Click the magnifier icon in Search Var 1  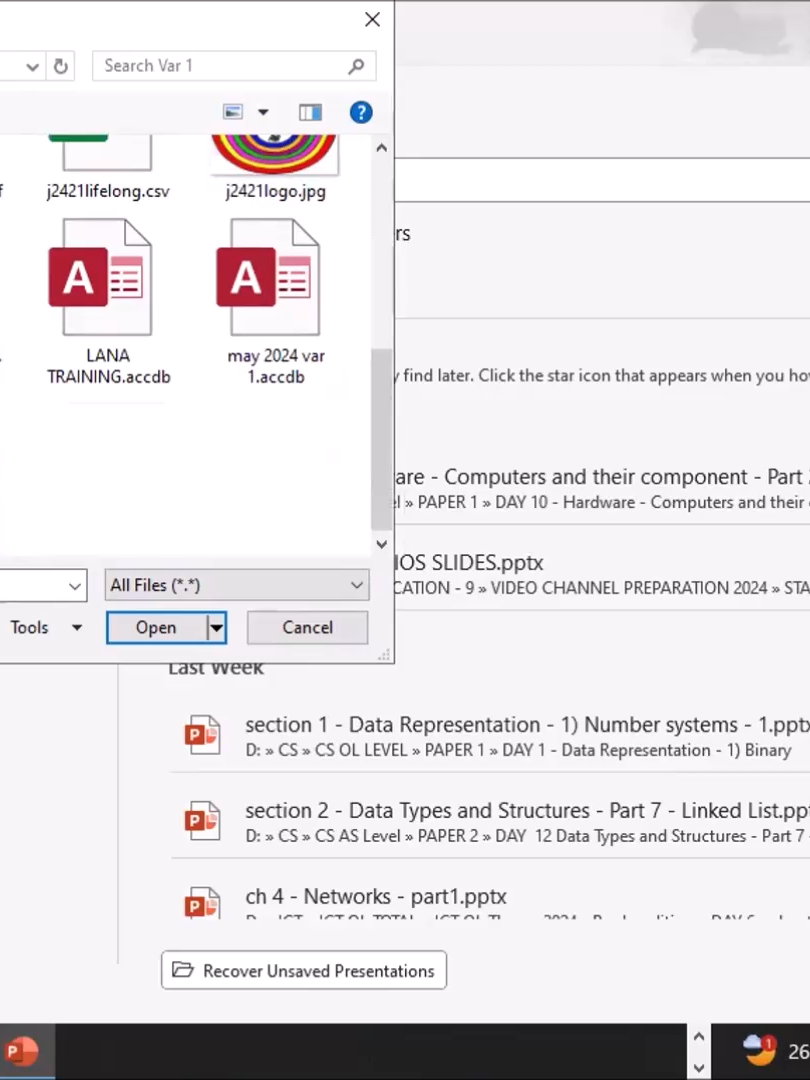[356, 66]
